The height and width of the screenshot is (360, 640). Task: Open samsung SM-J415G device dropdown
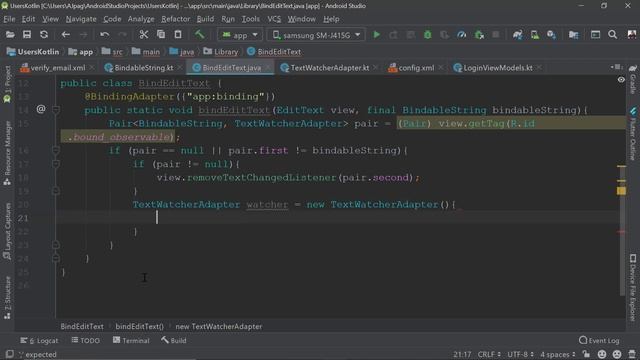tap(316, 35)
